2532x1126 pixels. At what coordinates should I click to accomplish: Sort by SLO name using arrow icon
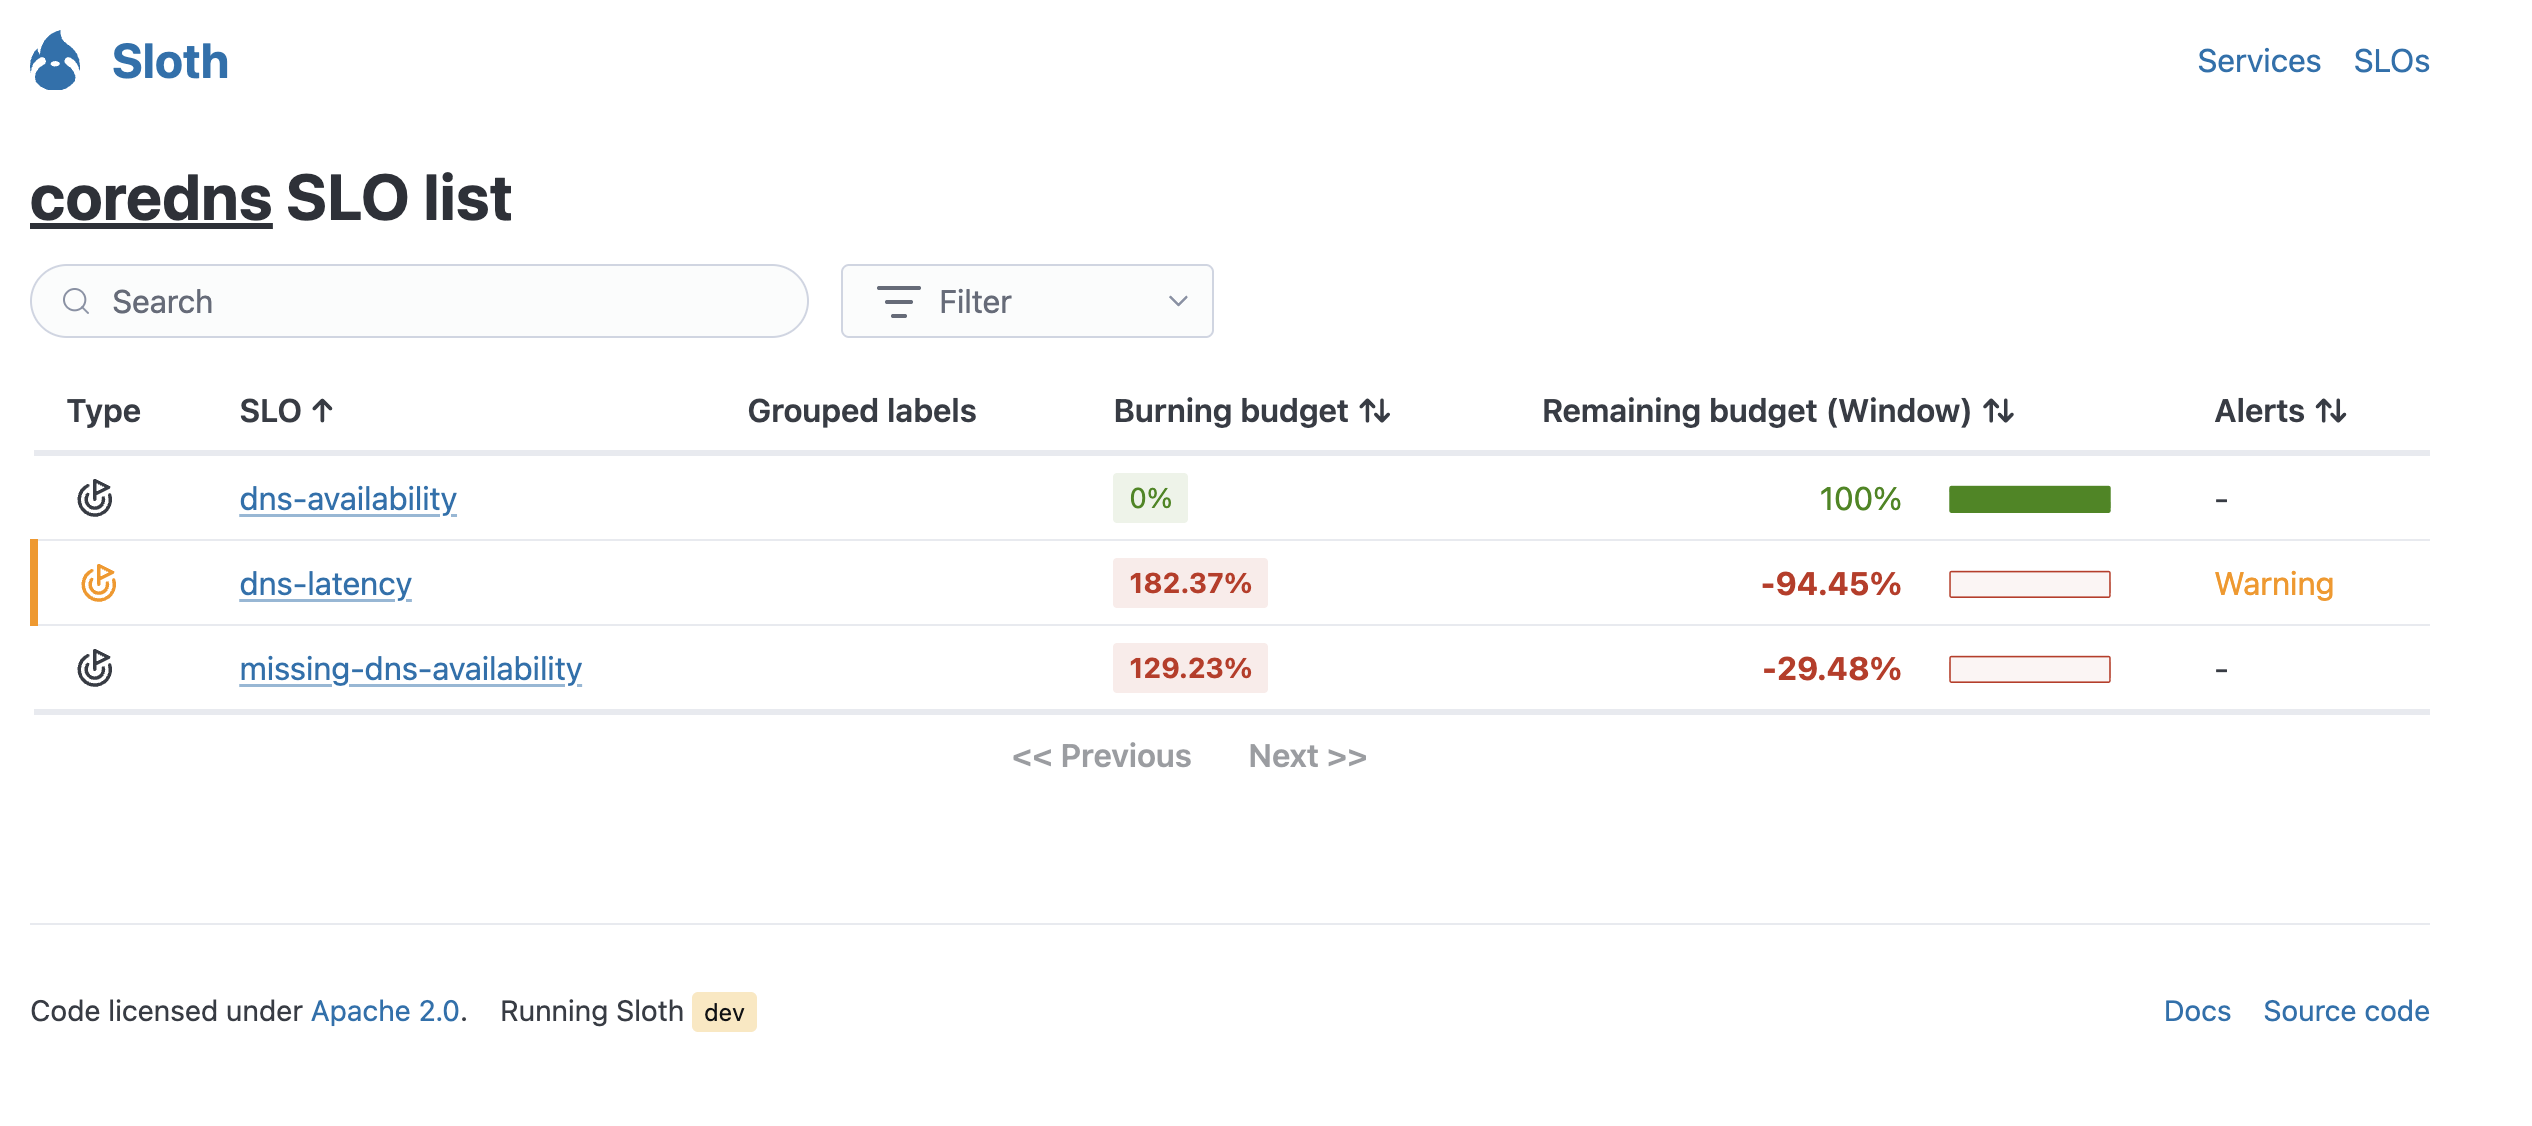[322, 411]
